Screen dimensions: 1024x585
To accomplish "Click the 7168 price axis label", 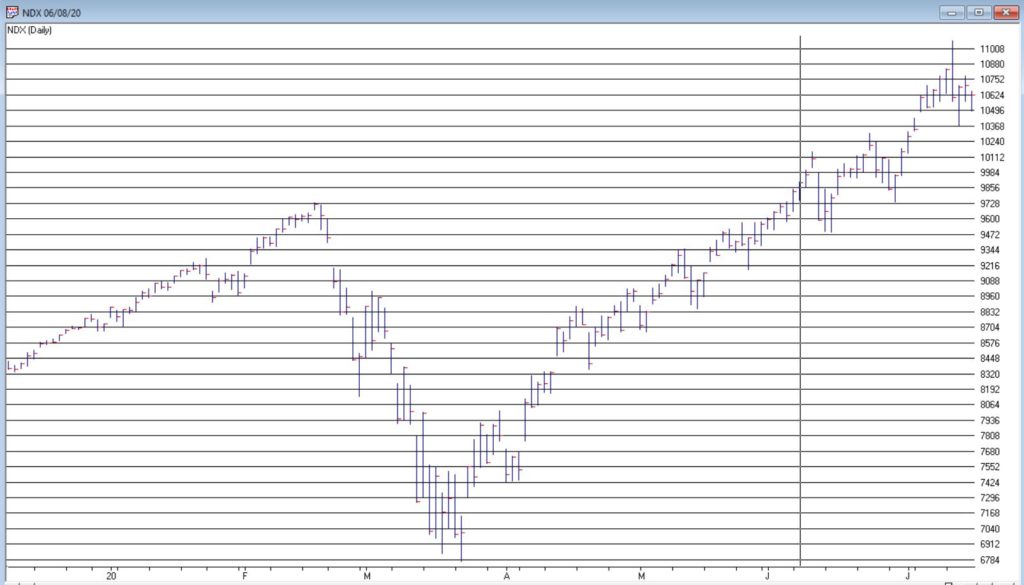I will [992, 514].
